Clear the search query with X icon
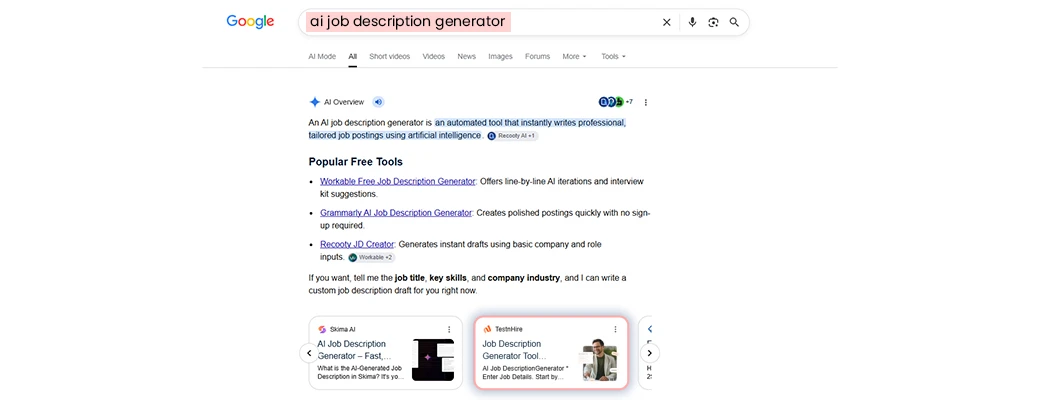This screenshot has height=400, width=1040. click(x=667, y=22)
